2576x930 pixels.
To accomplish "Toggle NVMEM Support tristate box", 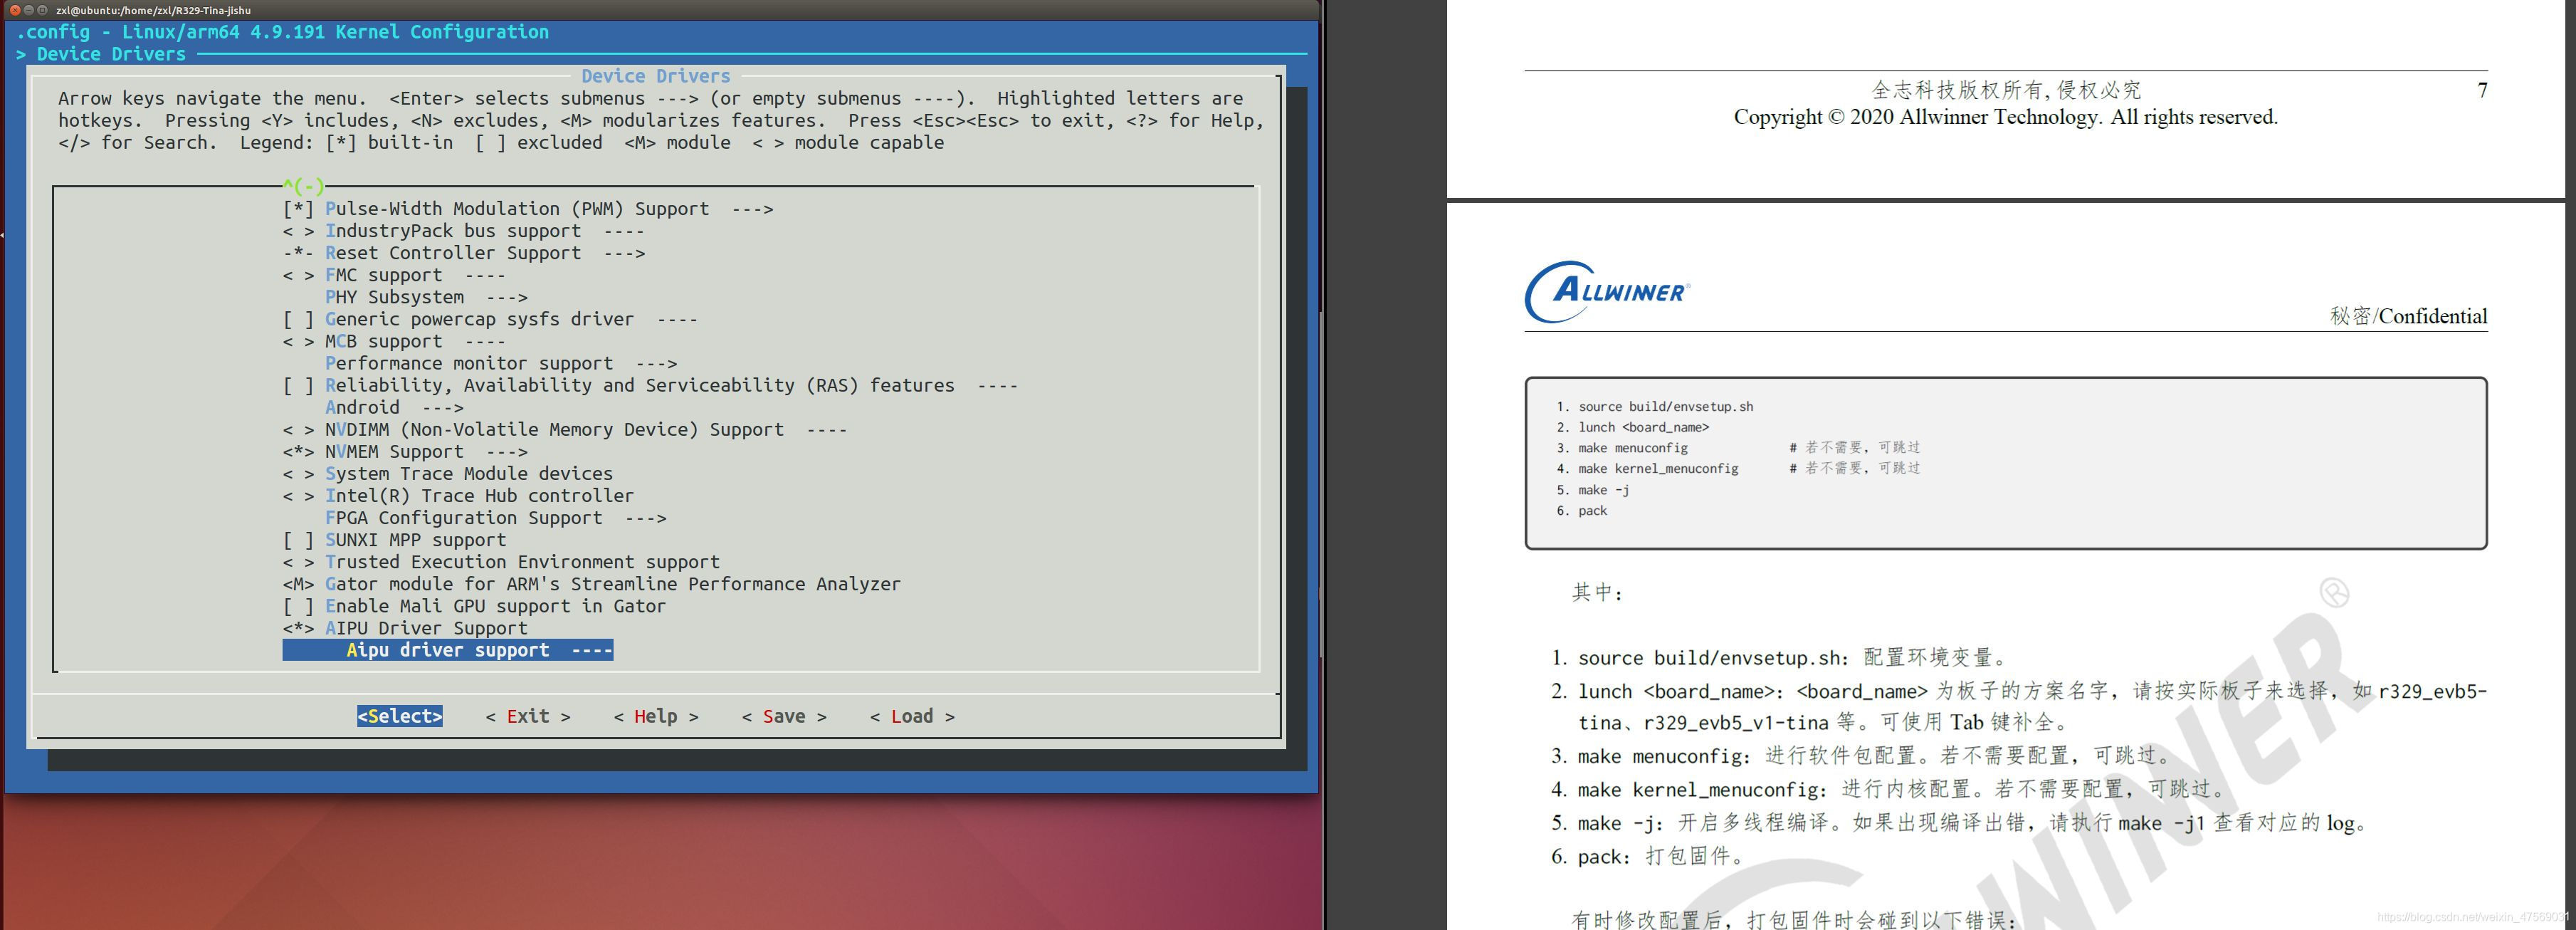I will [x=298, y=452].
